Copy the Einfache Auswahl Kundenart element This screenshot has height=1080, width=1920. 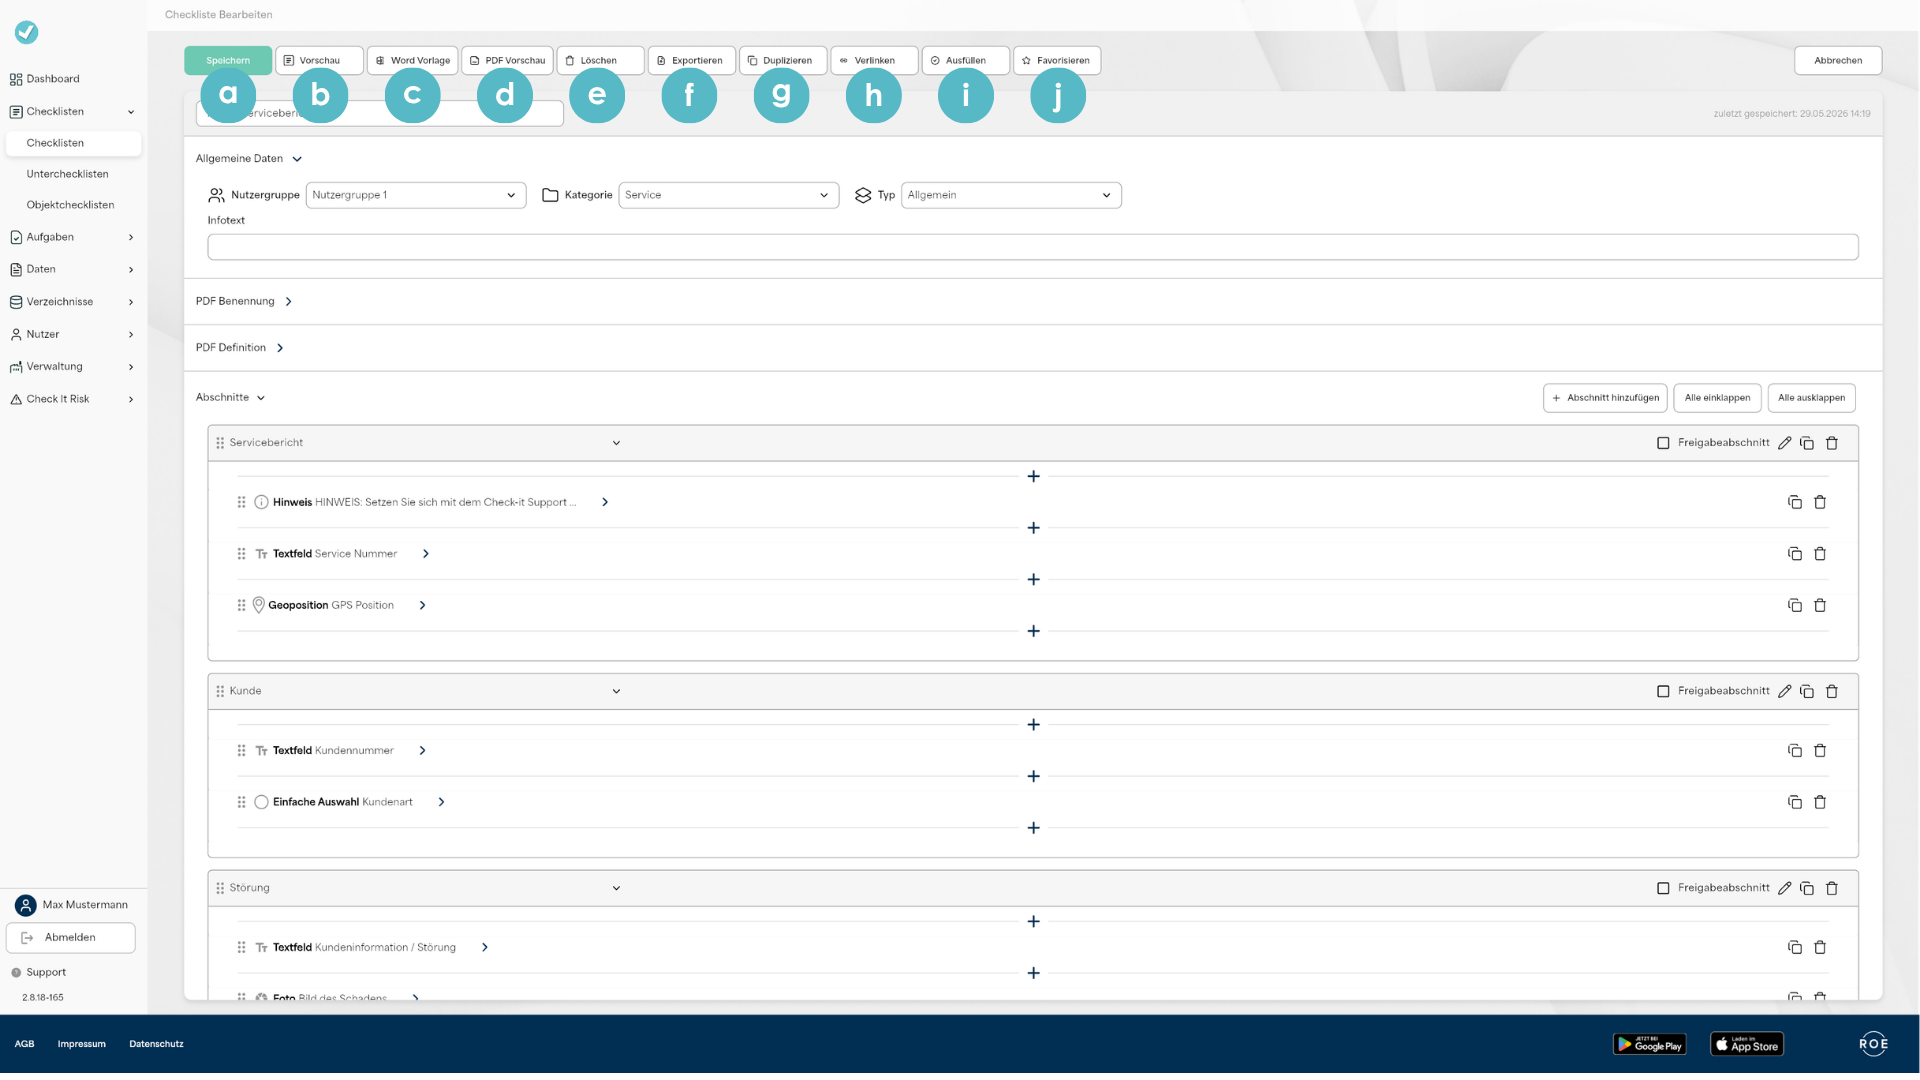pos(1795,802)
